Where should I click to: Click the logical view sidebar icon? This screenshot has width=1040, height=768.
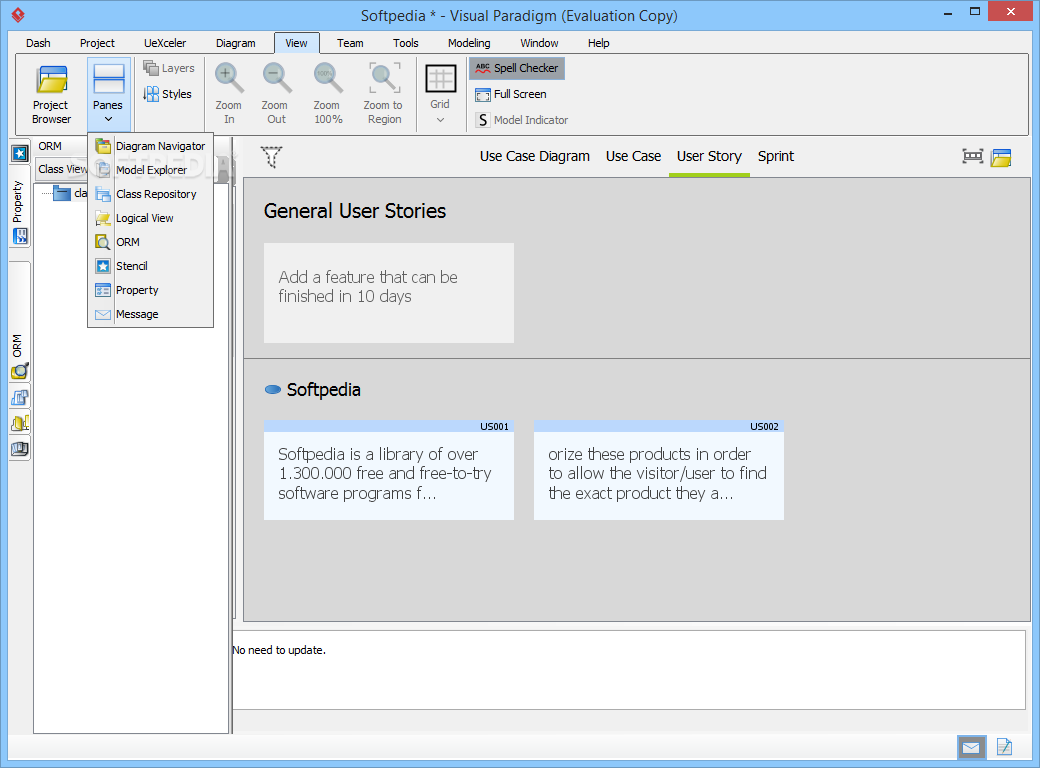pyautogui.click(x=20, y=423)
